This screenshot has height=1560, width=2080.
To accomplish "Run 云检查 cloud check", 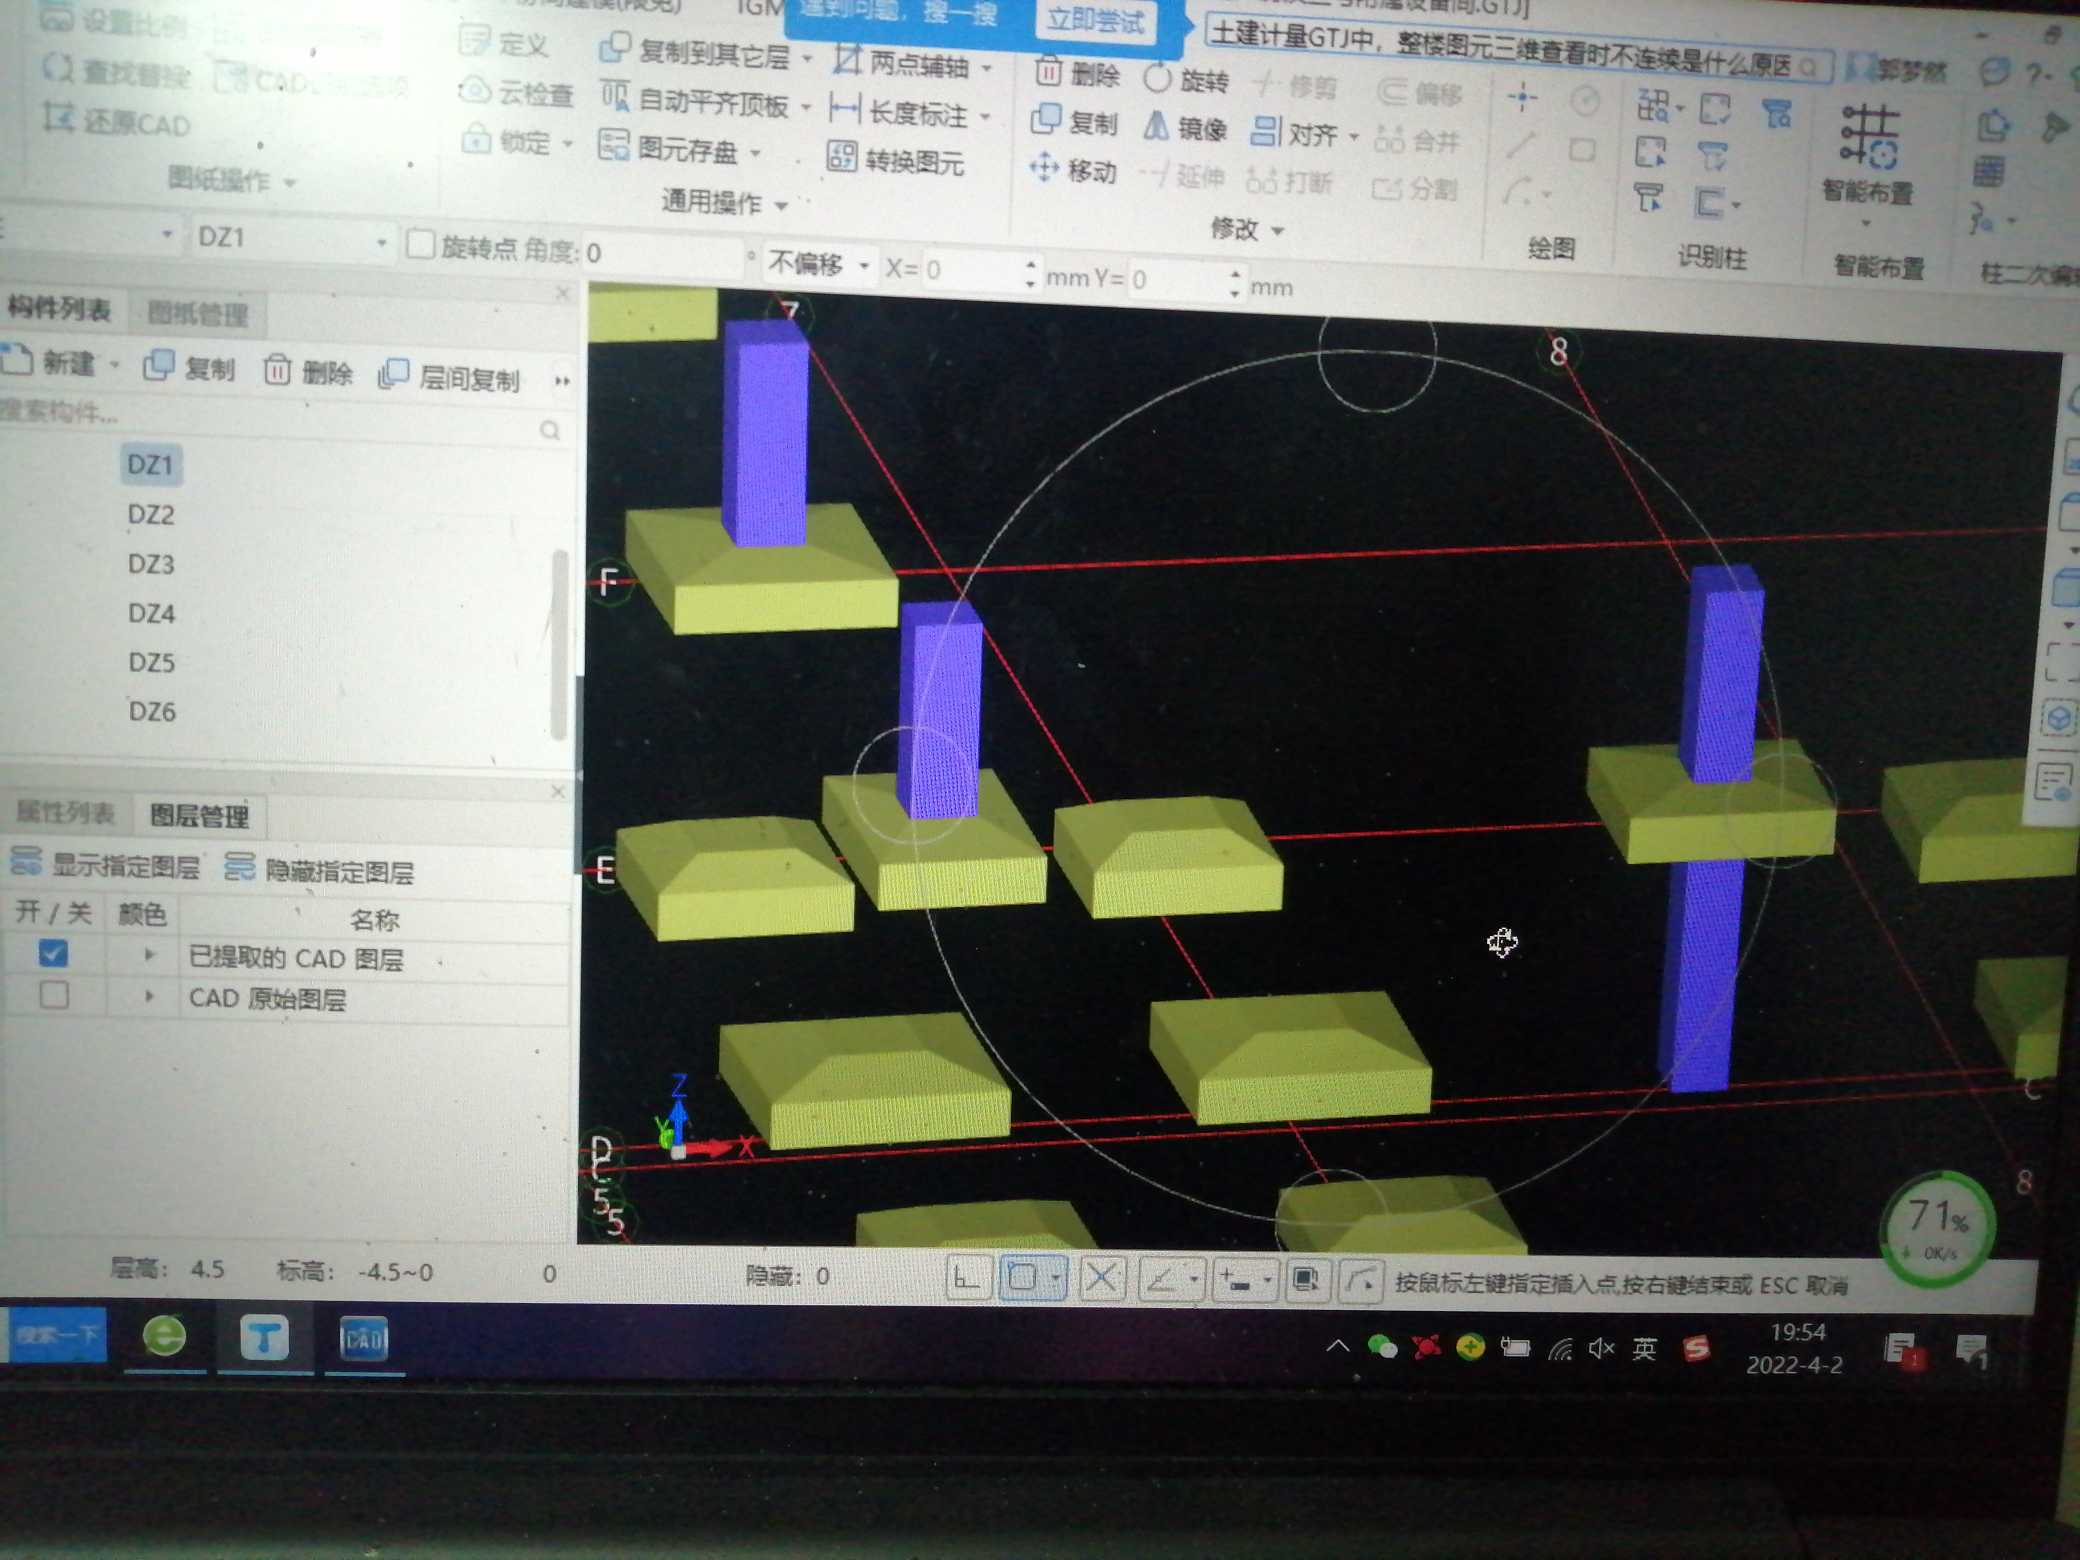I will click(x=517, y=92).
